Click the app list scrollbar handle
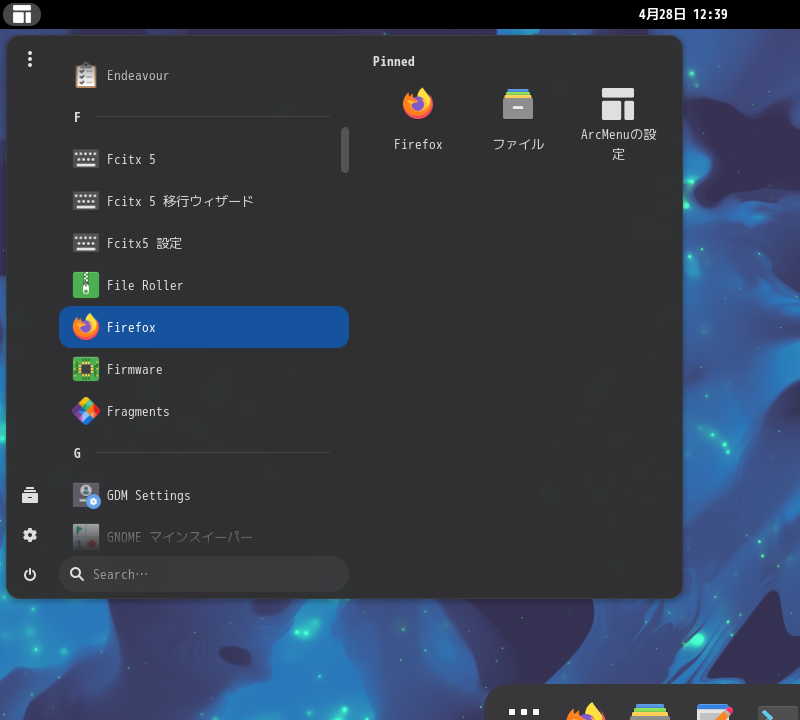Screen dimensions: 800x720 pyautogui.click(x=345, y=150)
